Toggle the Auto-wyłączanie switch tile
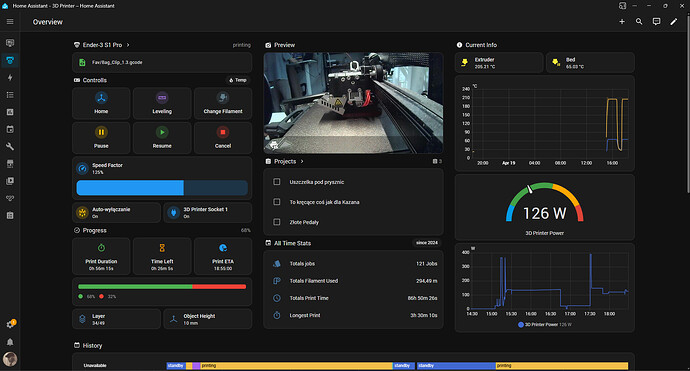 point(117,213)
